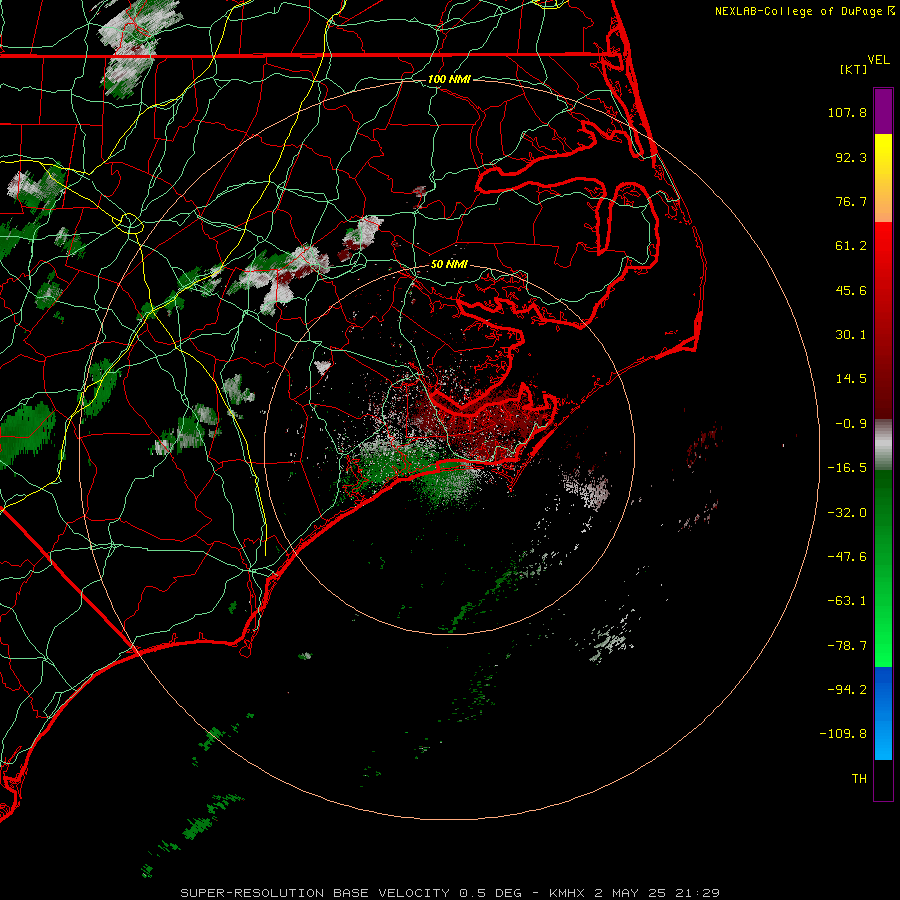Click the -47.6 legend value
The image size is (900, 900).
(847, 557)
